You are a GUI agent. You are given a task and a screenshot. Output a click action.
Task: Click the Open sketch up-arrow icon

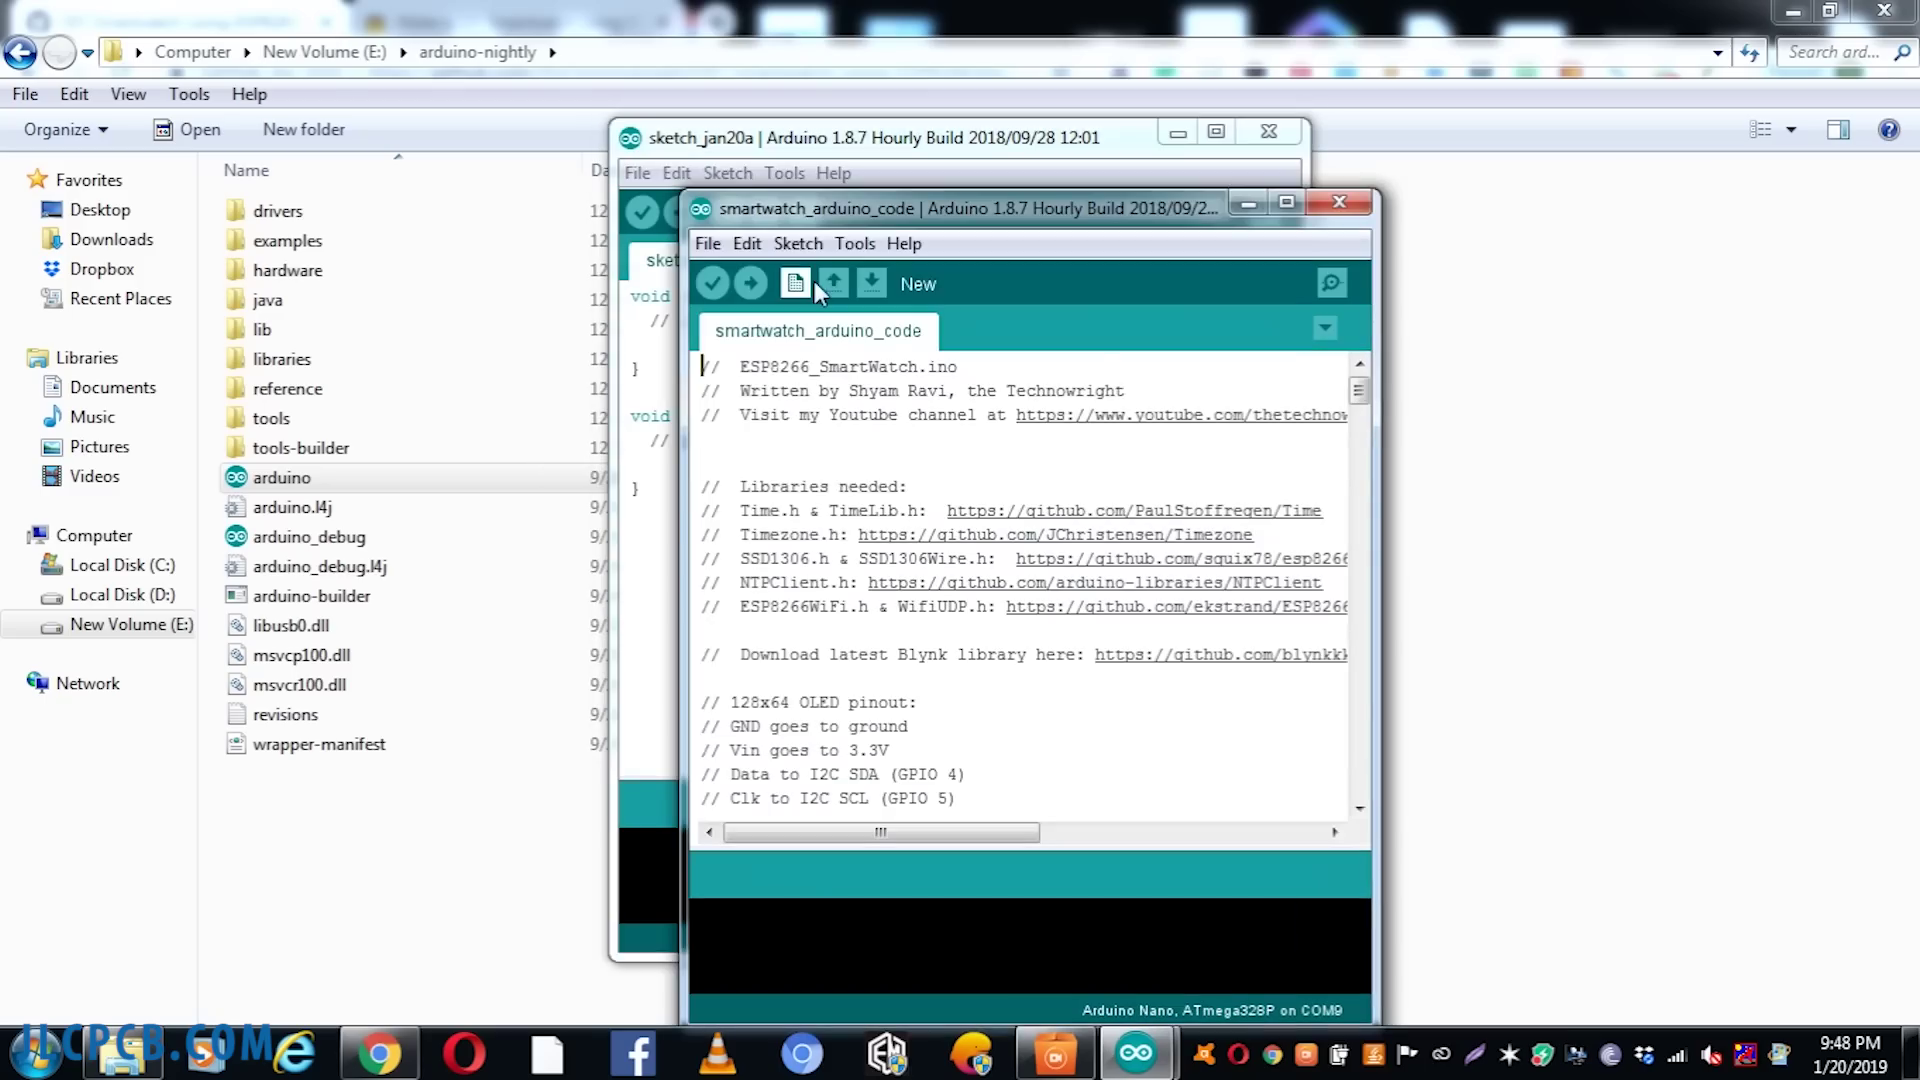[834, 284]
